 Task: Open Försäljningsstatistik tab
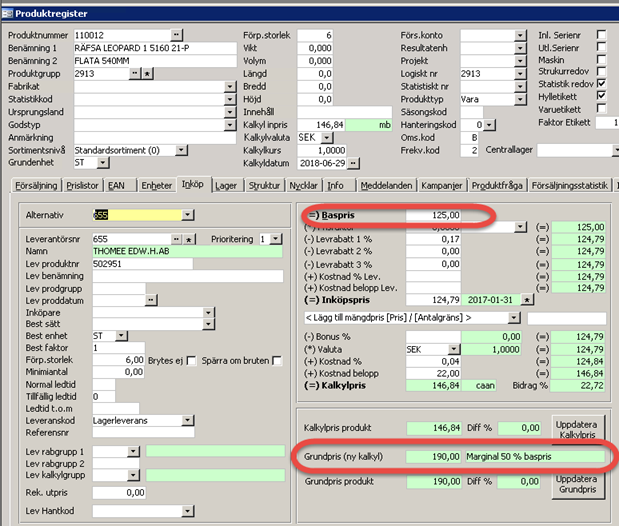pyautogui.click(x=570, y=186)
